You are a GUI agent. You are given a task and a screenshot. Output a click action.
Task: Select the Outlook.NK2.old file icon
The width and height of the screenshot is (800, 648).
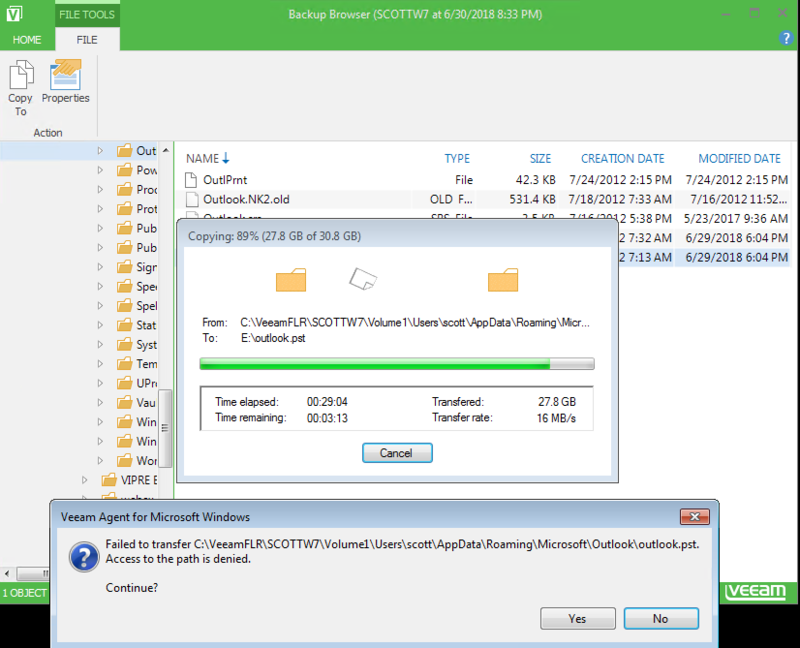pyautogui.click(x=191, y=199)
